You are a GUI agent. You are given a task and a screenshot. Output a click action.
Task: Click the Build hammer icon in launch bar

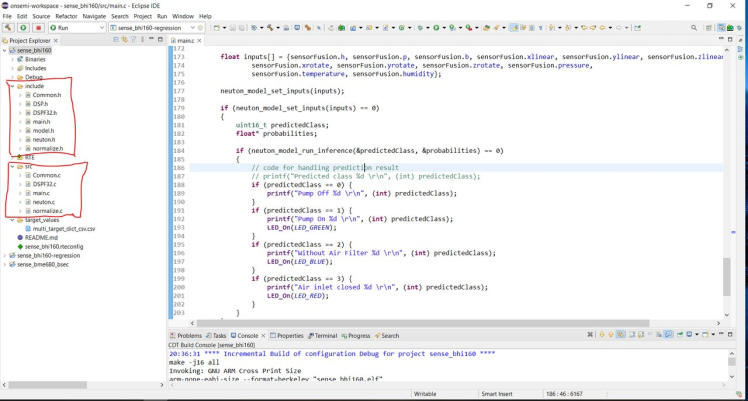pos(8,28)
